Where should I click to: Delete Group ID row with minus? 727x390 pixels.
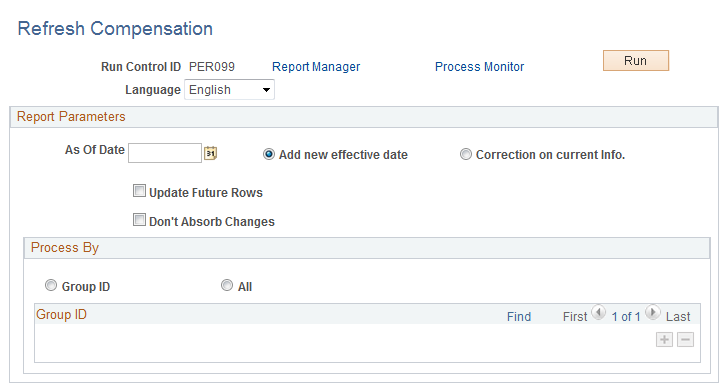(x=685, y=339)
